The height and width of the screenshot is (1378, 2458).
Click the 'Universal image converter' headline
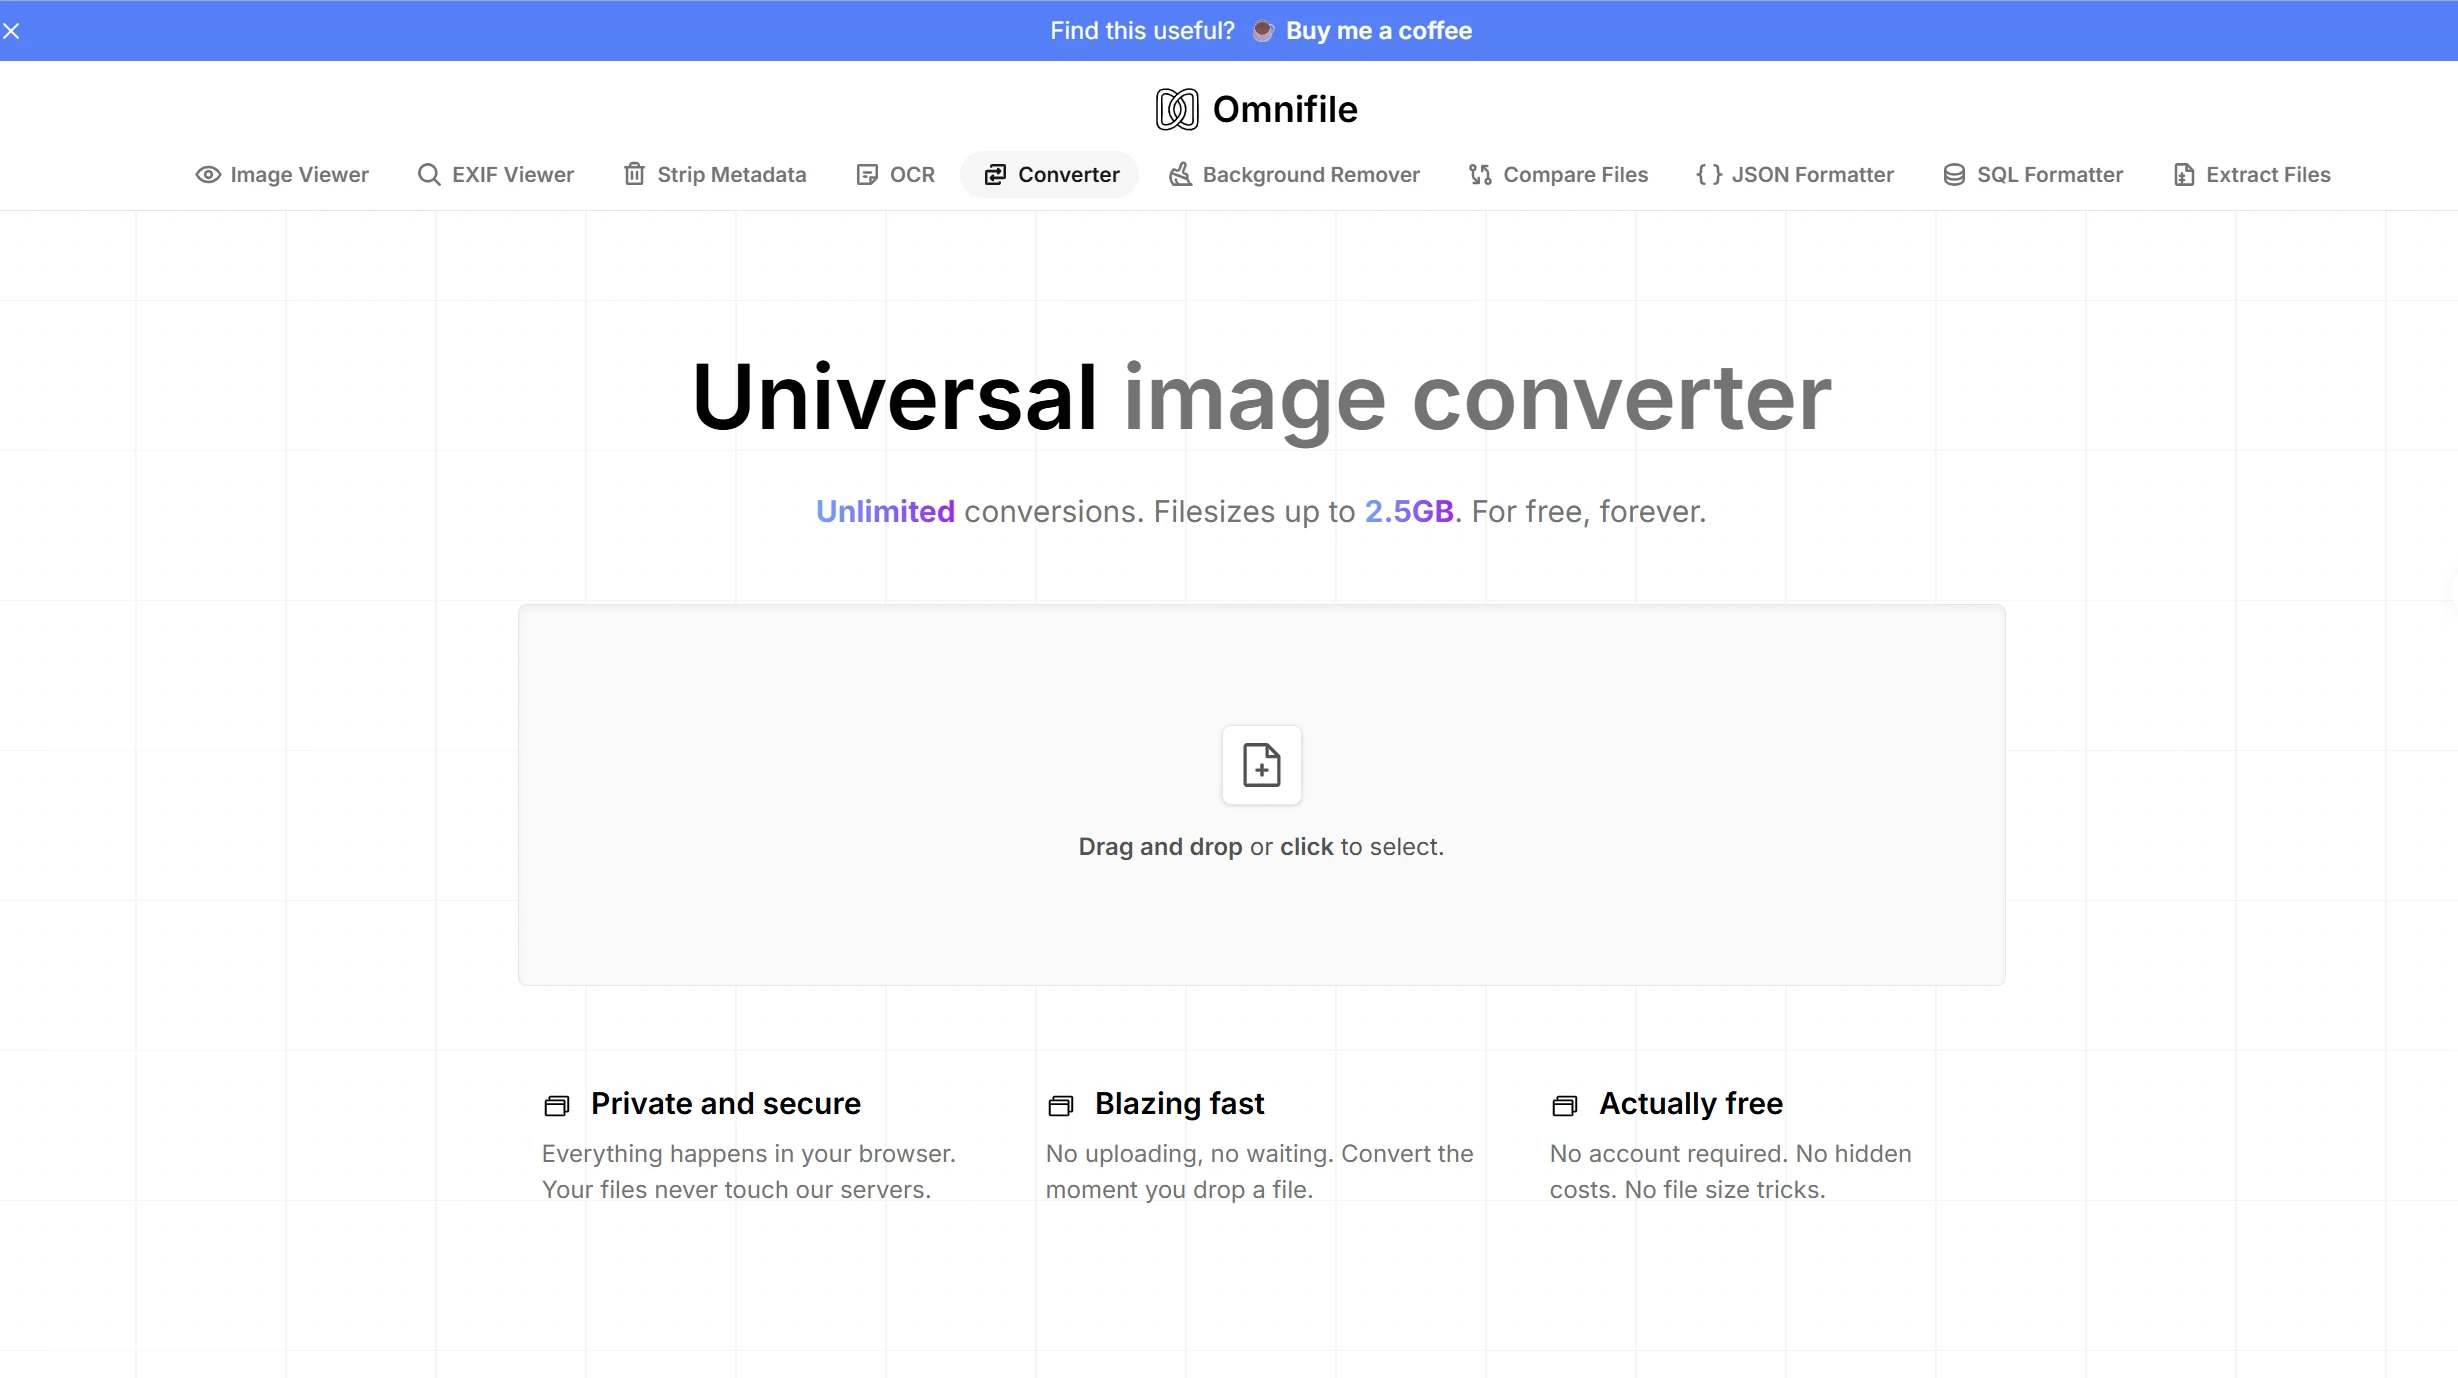click(x=1261, y=398)
